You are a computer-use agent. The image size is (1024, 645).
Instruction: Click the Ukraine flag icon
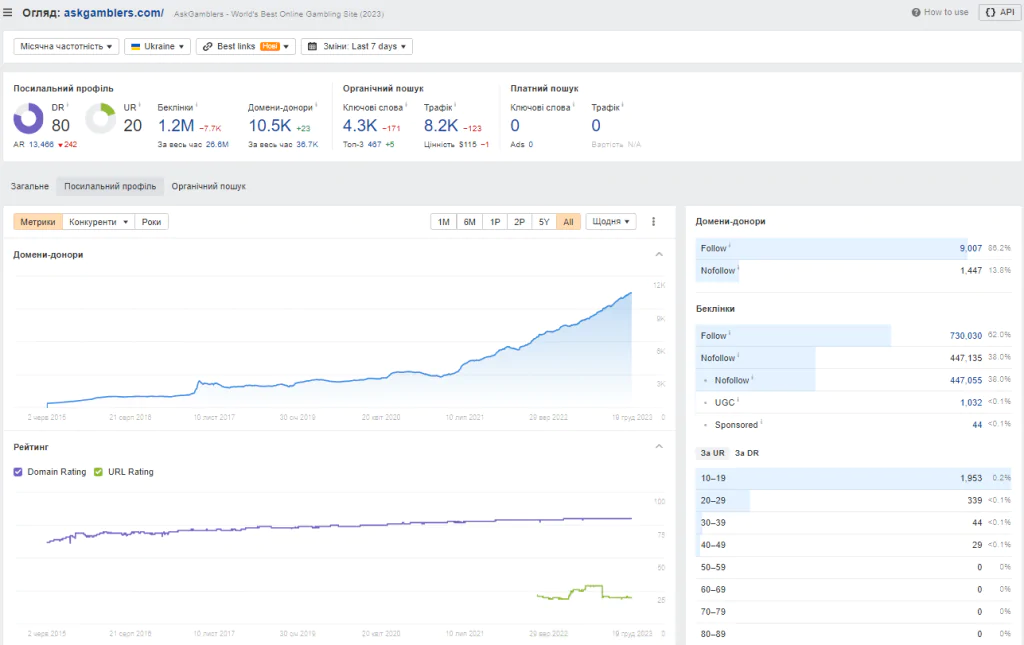pyautogui.click(x=136, y=46)
